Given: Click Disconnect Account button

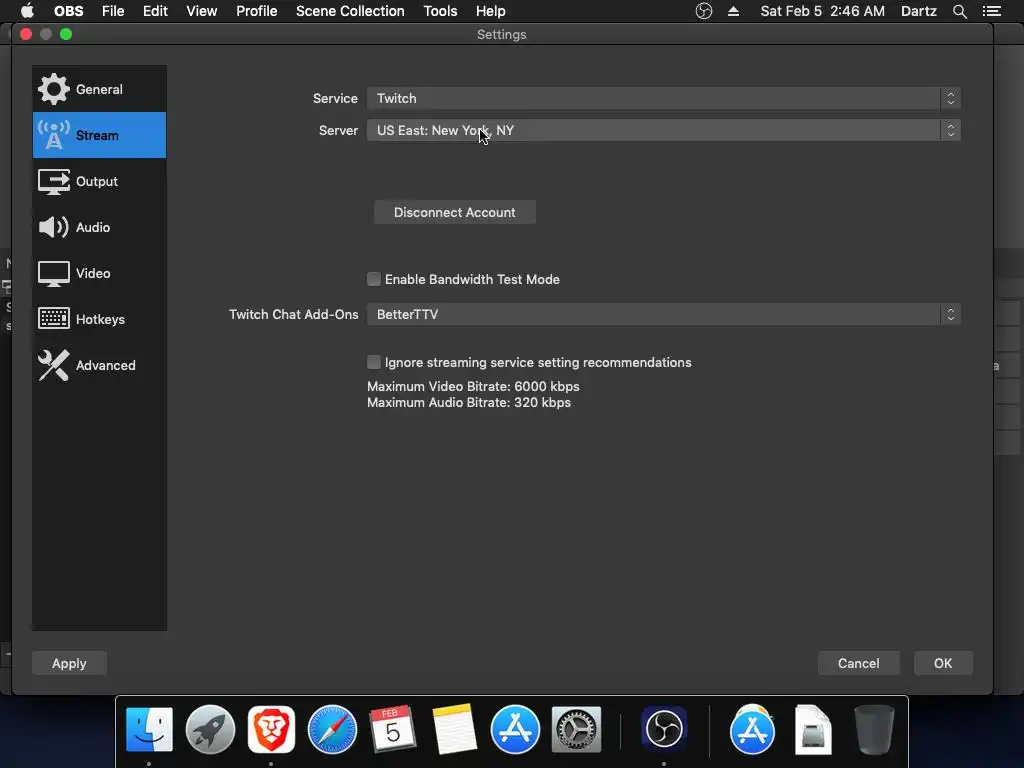Looking at the screenshot, I should click(455, 212).
